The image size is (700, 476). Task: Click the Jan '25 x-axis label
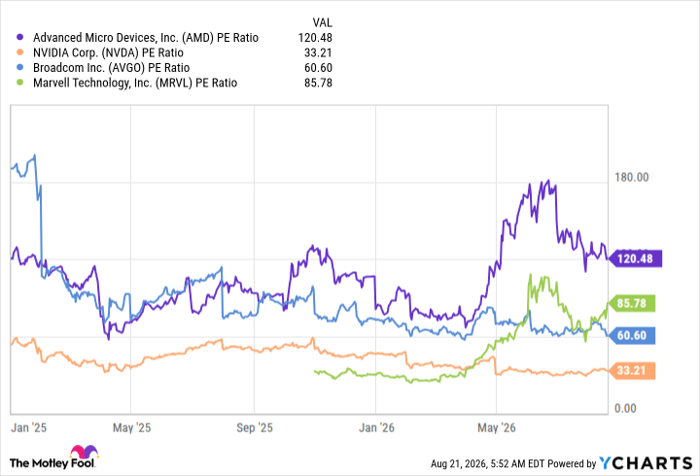(29, 428)
